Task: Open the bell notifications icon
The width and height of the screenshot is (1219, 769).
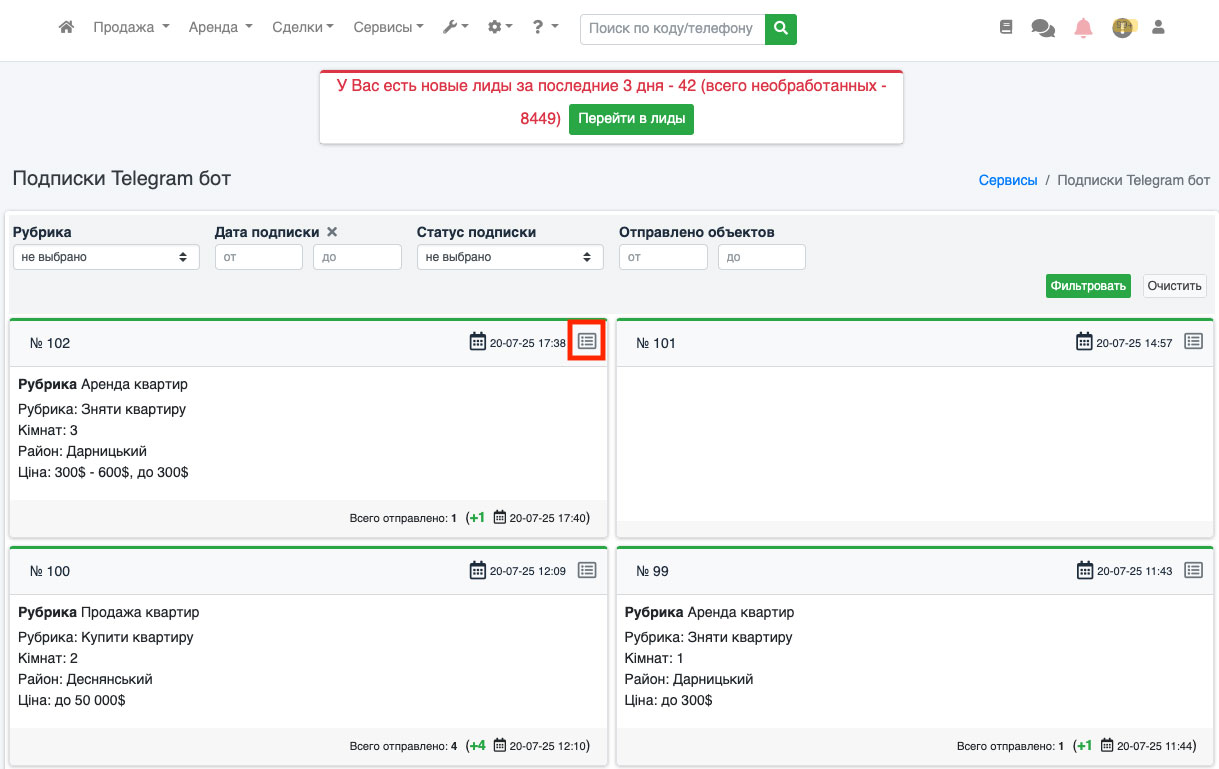Action: coord(1083,28)
